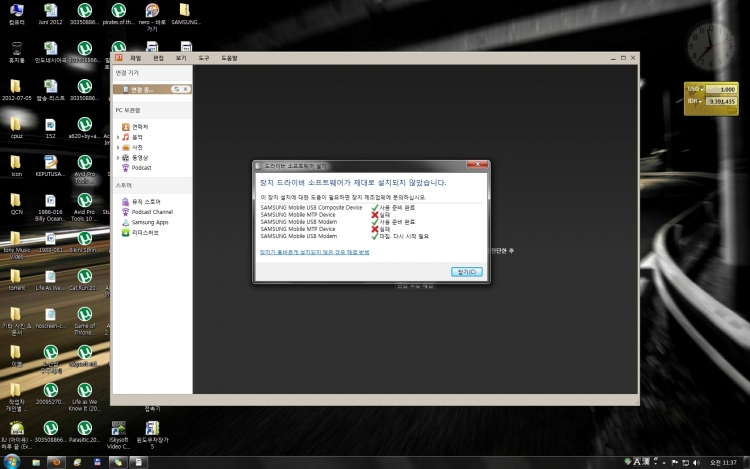Click the refresh icon on connecting device

[x=176, y=89]
